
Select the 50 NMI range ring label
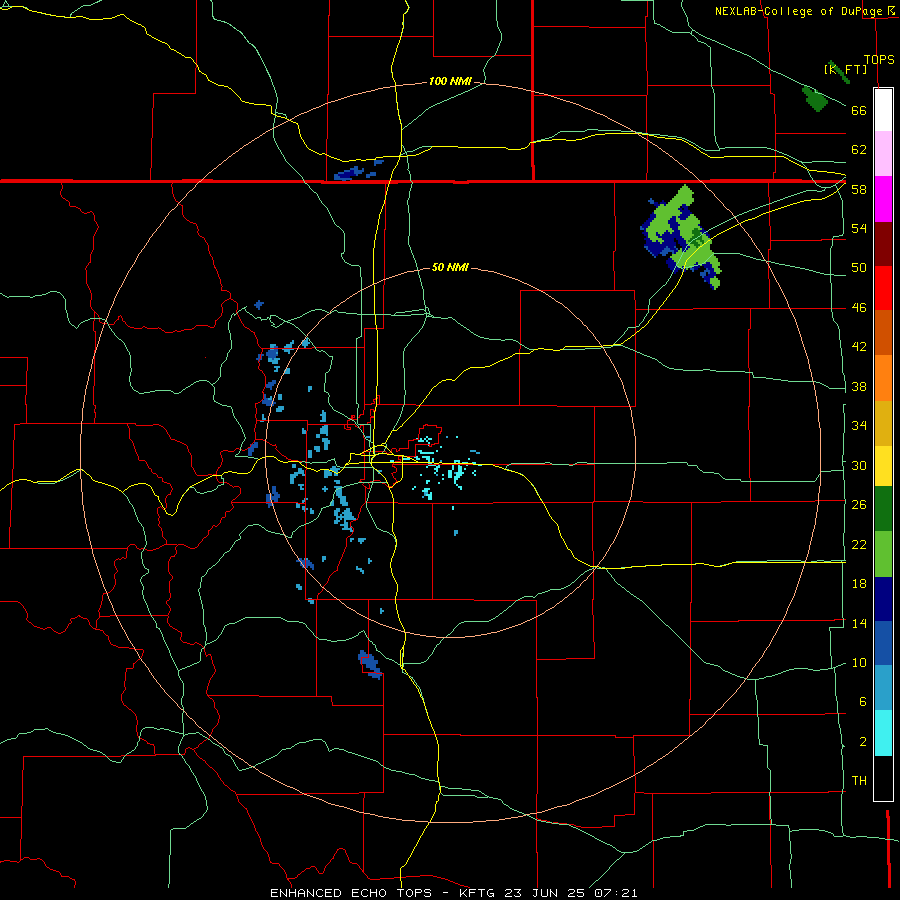pos(450,267)
